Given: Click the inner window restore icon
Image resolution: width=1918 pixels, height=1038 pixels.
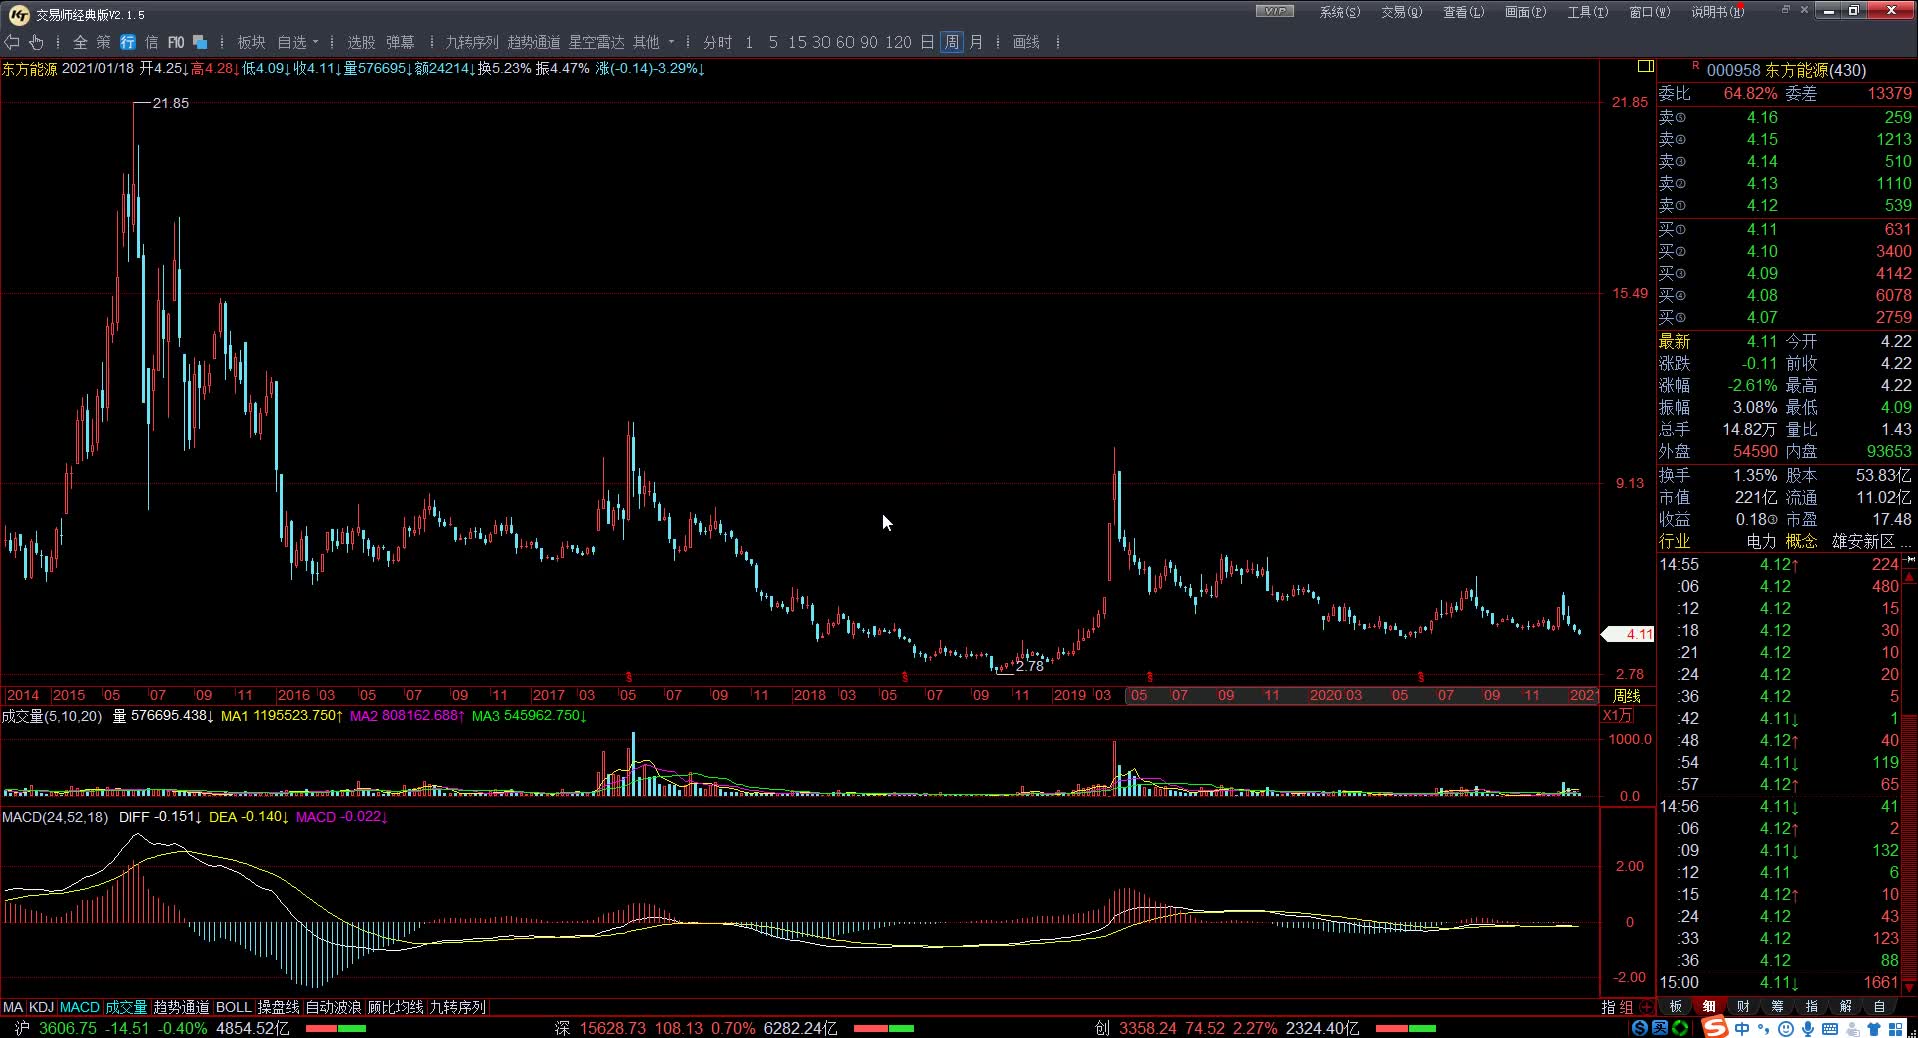Looking at the screenshot, I should [1786, 10].
